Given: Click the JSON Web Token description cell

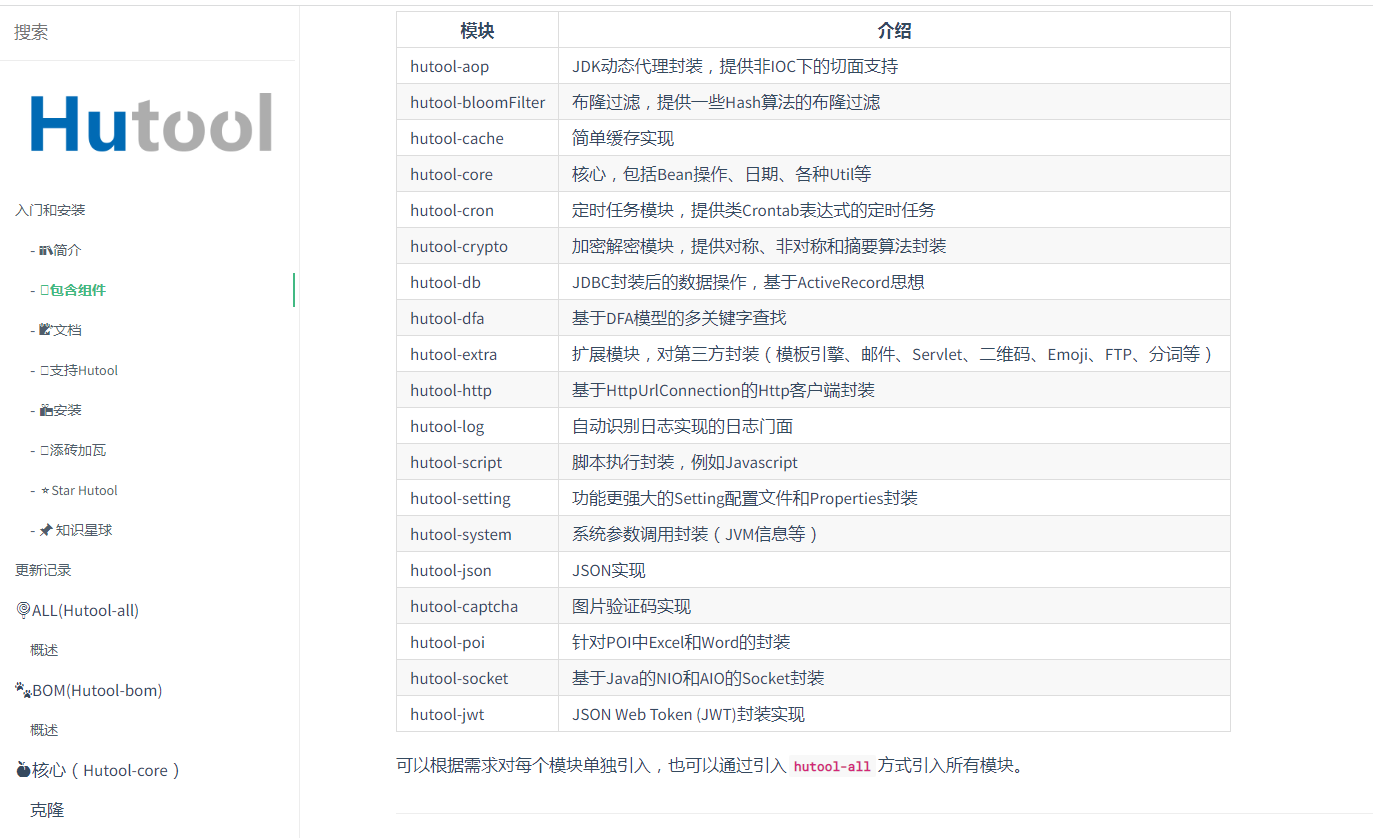Looking at the screenshot, I should [894, 714].
